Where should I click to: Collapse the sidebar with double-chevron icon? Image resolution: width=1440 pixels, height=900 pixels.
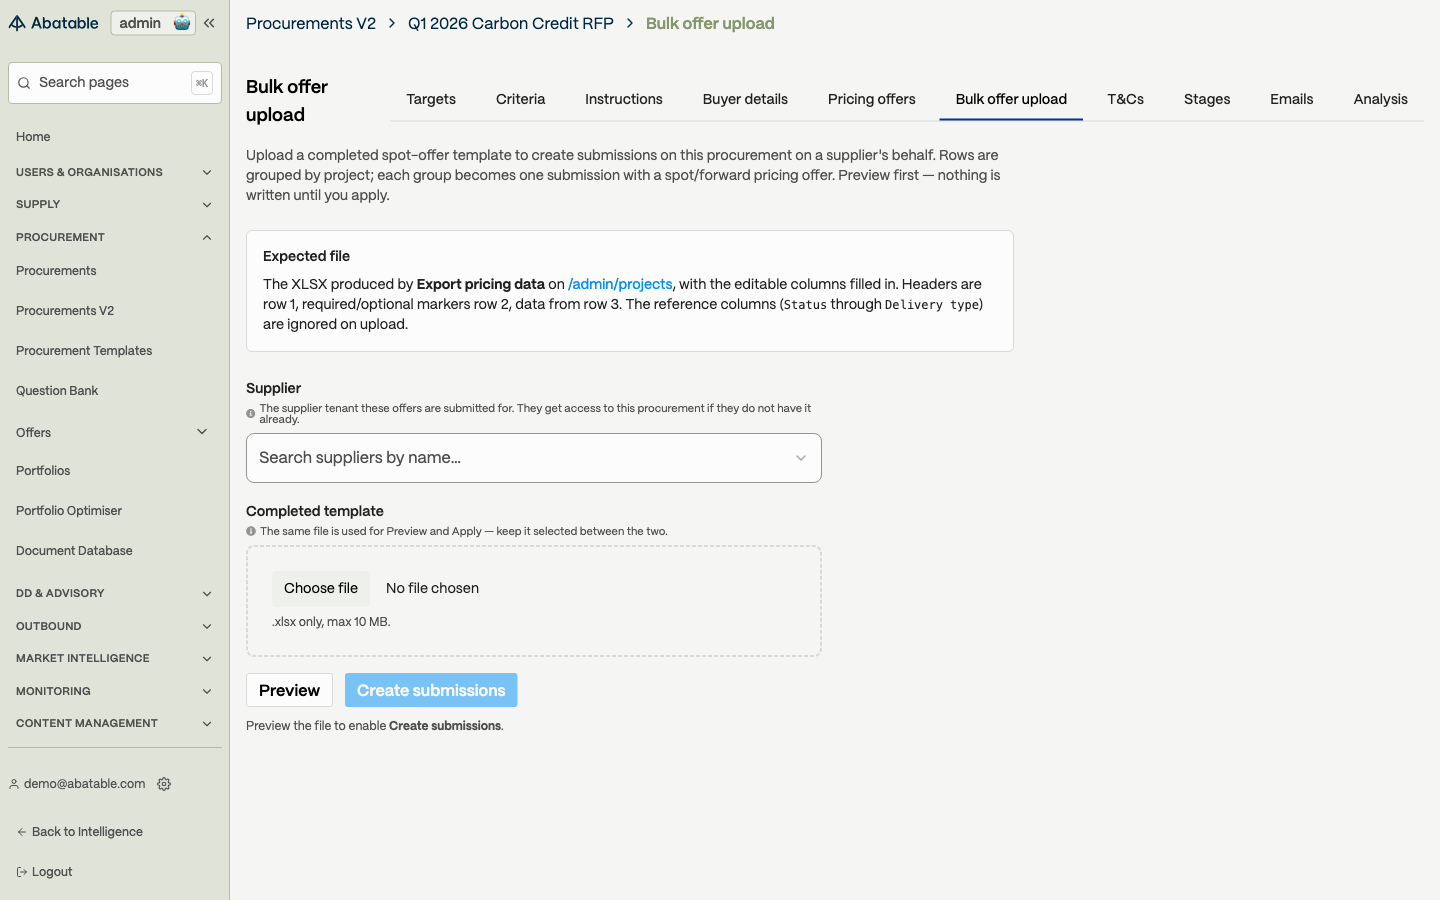point(209,23)
